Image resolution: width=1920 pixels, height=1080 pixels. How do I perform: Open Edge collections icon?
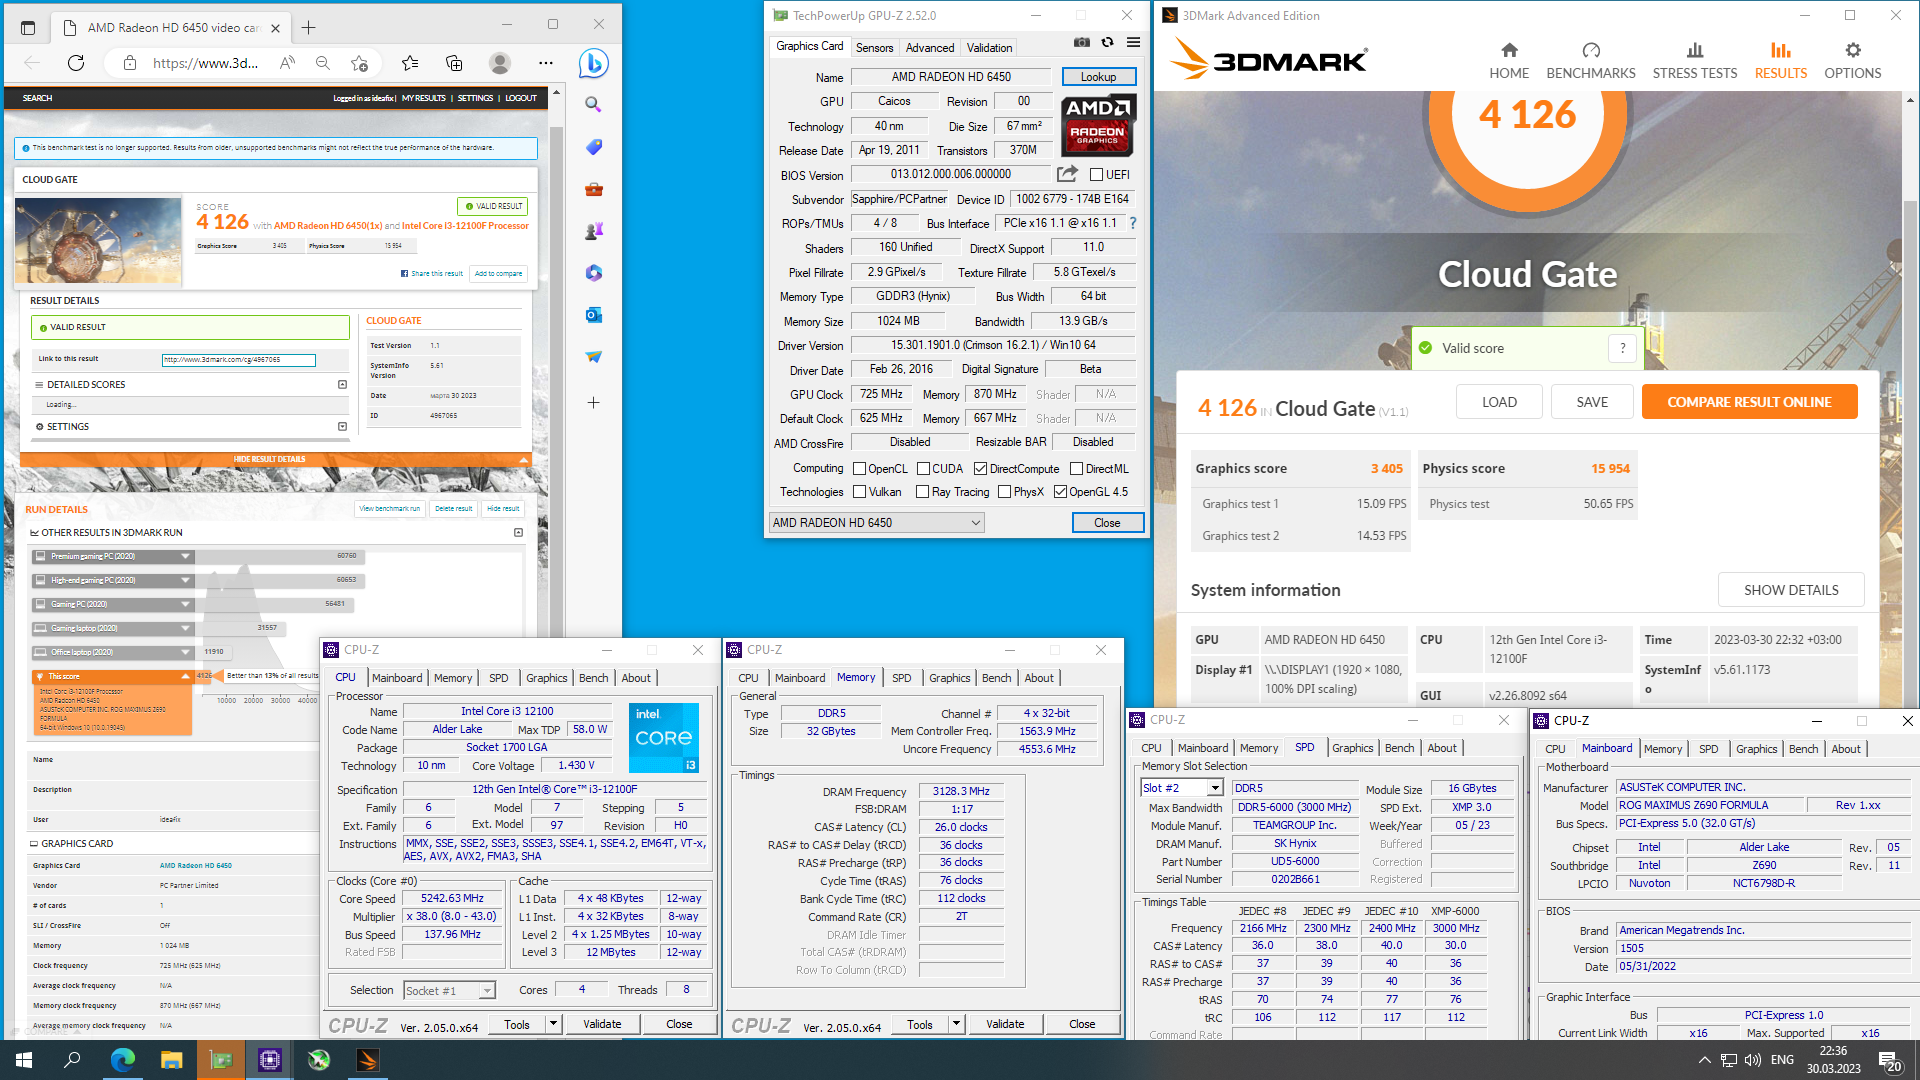click(x=454, y=63)
